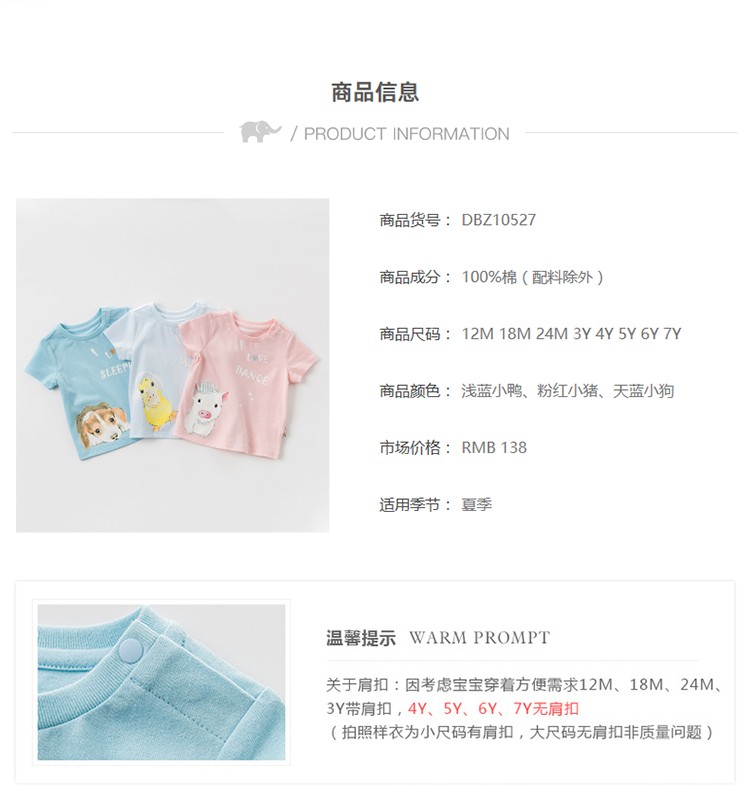This screenshot has height=806, width=750.
Task: Click the PRODUCT INFORMATION subtitle text
Action: [x=406, y=134]
